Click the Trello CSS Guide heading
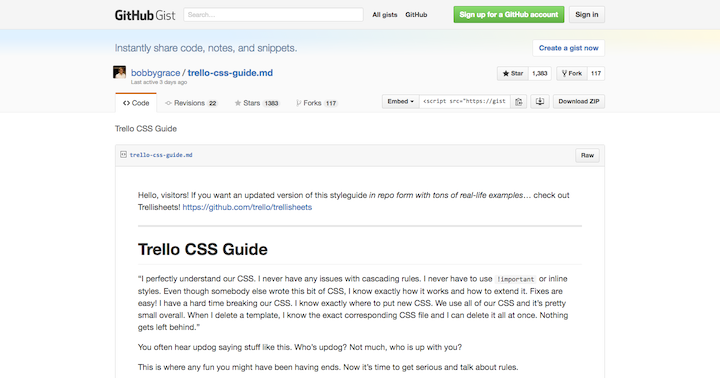This screenshot has width=720, height=378. 202,249
